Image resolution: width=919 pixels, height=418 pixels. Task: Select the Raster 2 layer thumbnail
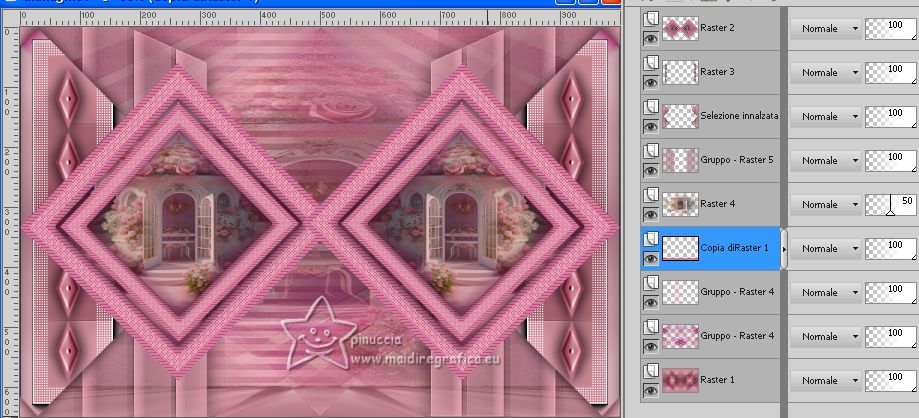(x=680, y=28)
